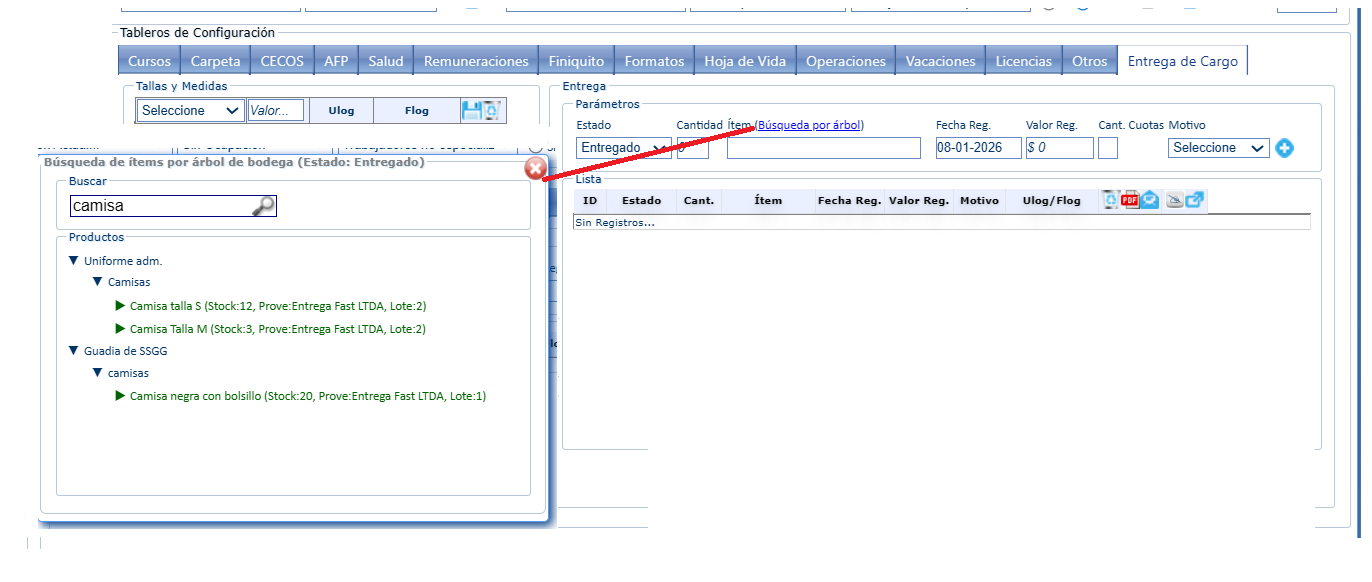The image size is (1372, 582).
Task: Click the Búsqueda por árbol link
Action: pos(809,125)
